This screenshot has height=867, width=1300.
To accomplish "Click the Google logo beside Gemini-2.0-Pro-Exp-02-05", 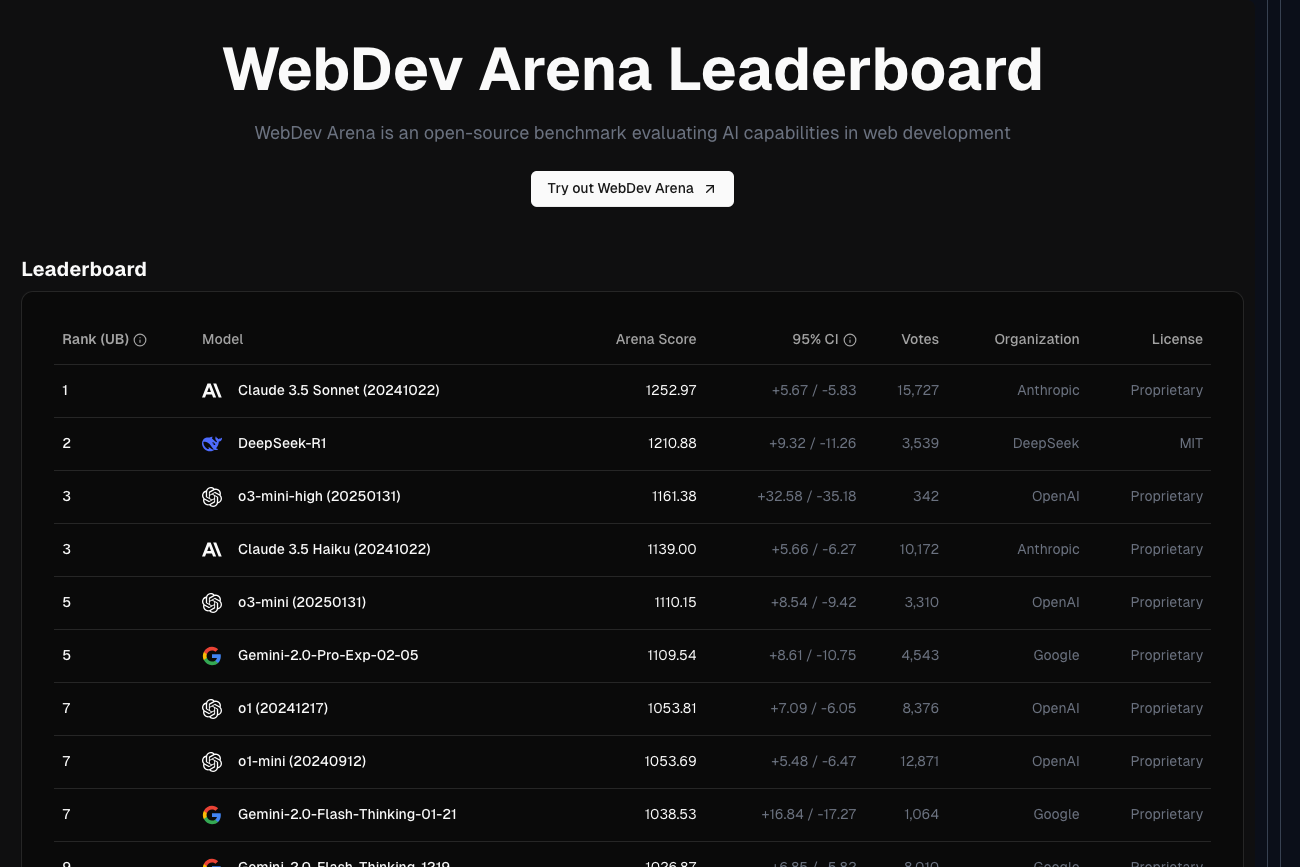I will click(212, 656).
